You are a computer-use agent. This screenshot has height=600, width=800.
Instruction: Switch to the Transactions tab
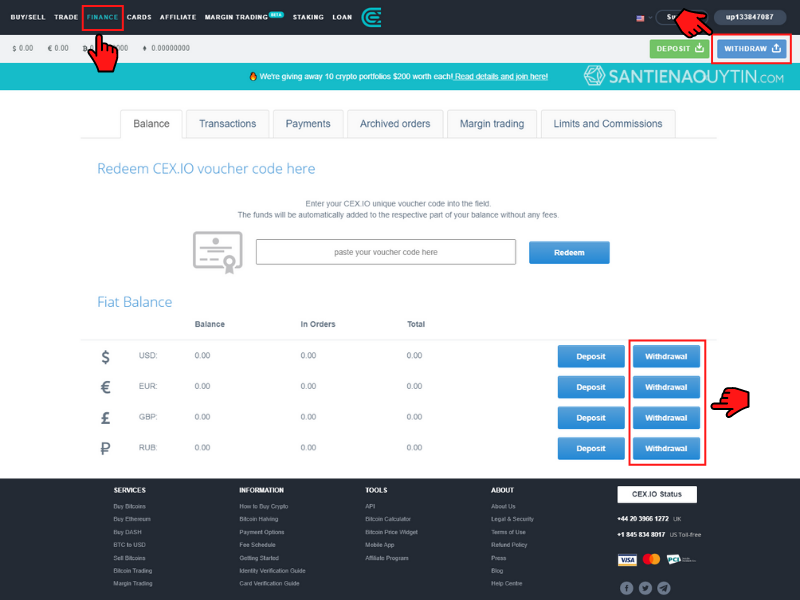(228, 124)
